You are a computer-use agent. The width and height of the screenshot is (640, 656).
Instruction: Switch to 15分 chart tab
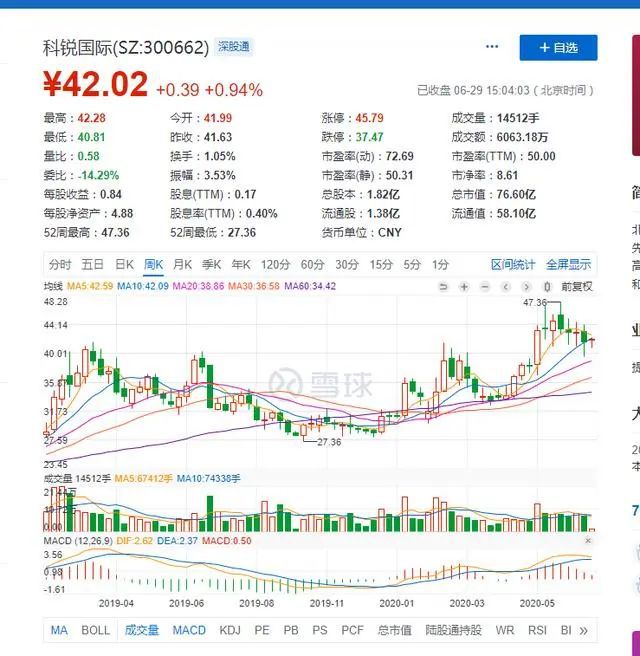click(x=381, y=265)
